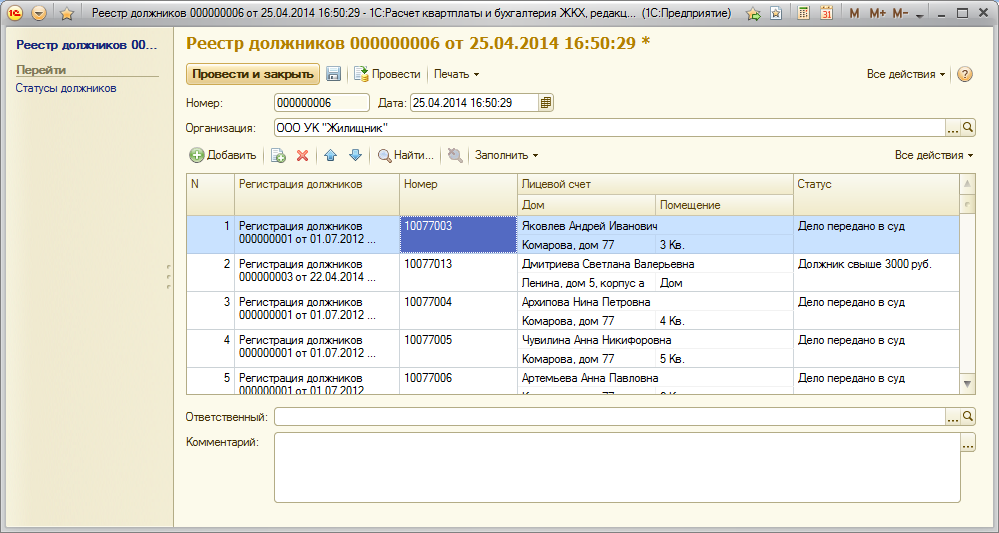Click the table scrollbar up arrow
This screenshot has height=533, width=999.
[967, 184]
